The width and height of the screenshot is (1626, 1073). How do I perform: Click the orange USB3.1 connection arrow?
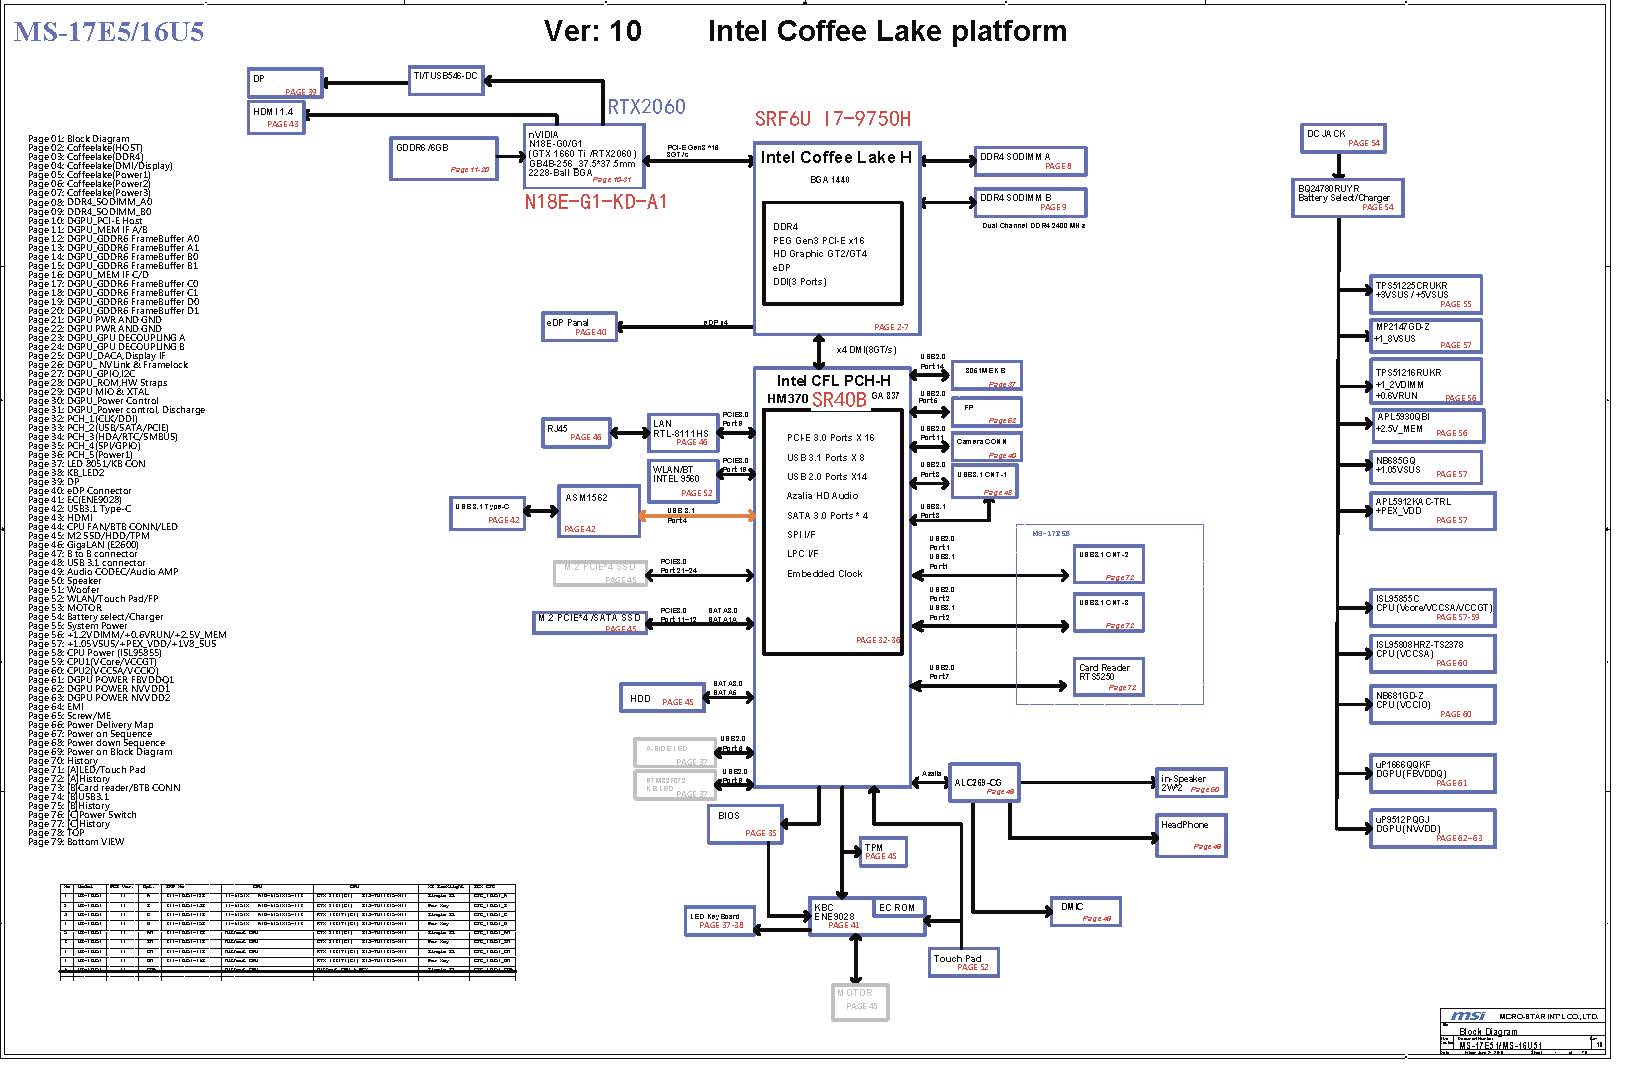pyautogui.click(x=697, y=516)
